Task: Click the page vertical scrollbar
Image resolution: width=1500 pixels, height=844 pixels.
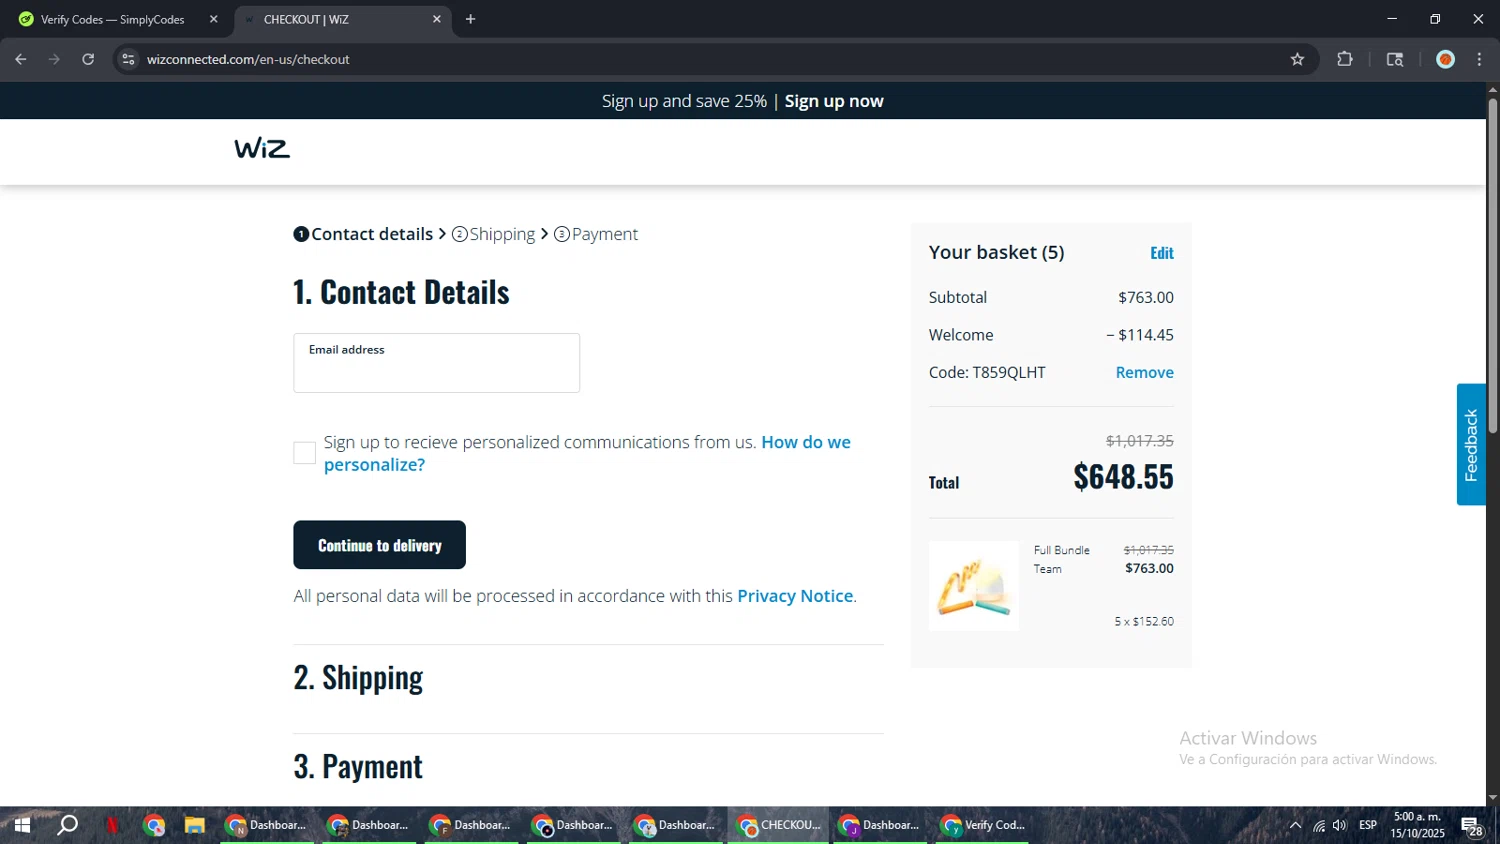Action: (x=1492, y=265)
